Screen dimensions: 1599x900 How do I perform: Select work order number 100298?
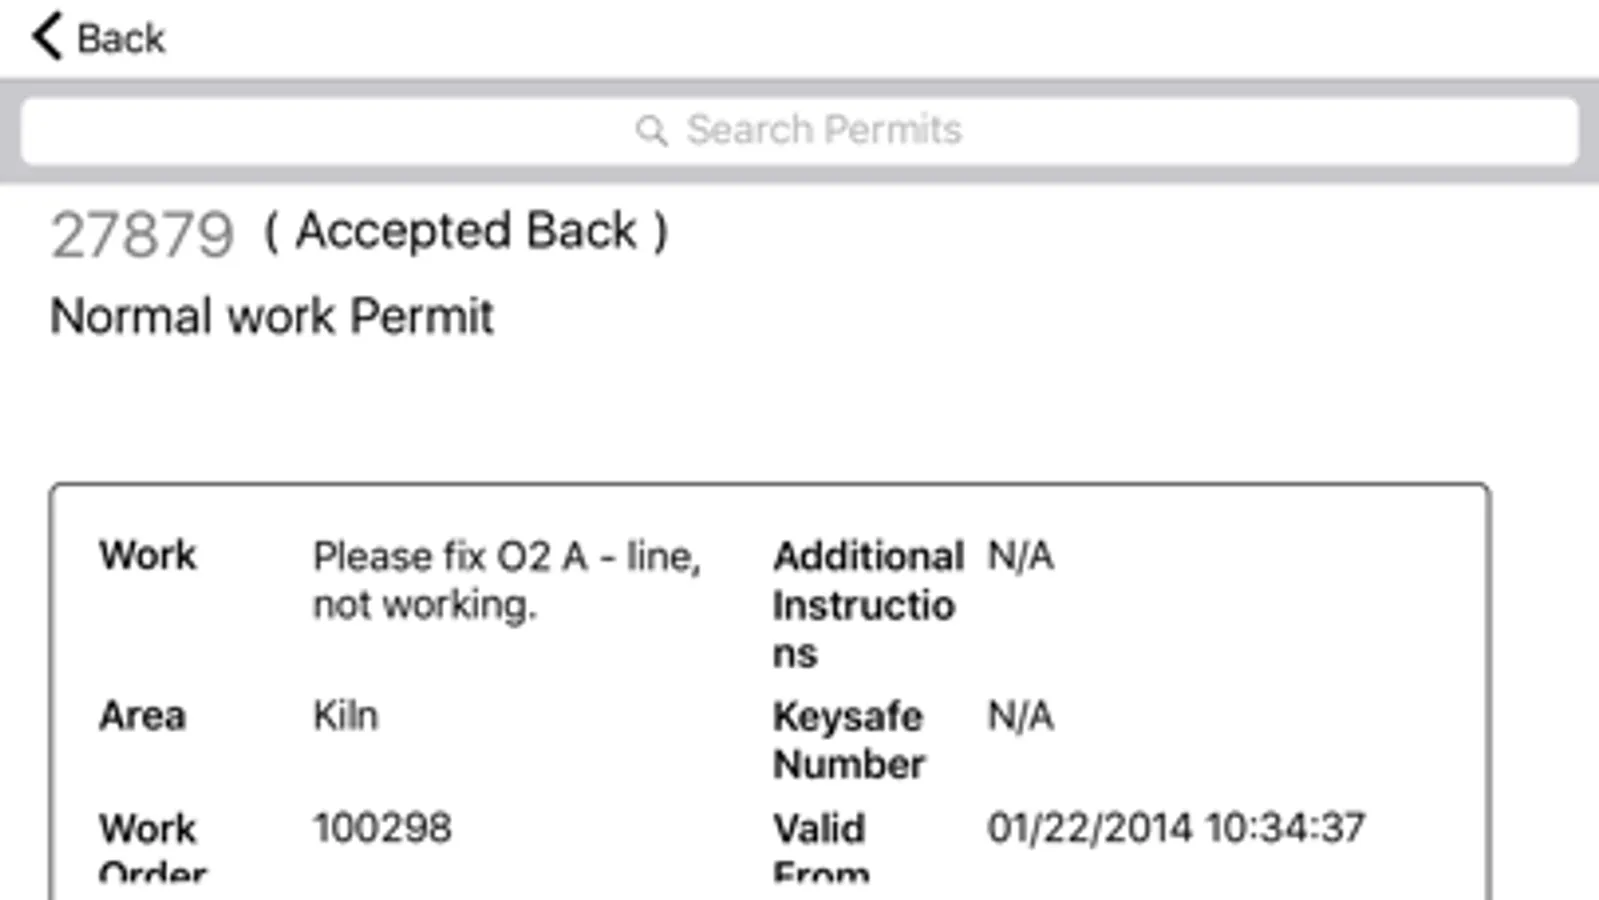382,828
